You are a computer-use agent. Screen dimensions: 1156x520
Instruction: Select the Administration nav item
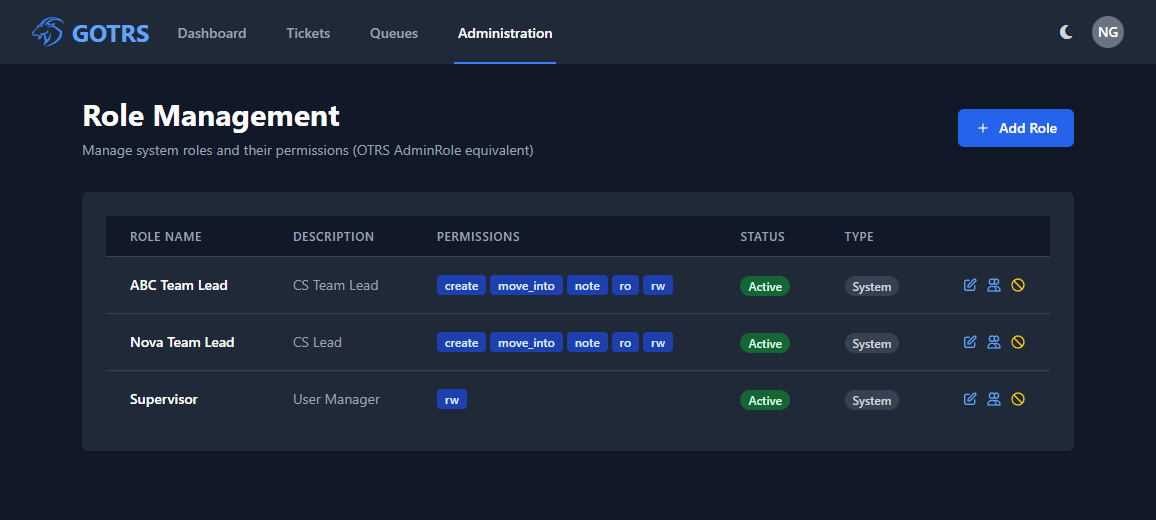(x=505, y=33)
